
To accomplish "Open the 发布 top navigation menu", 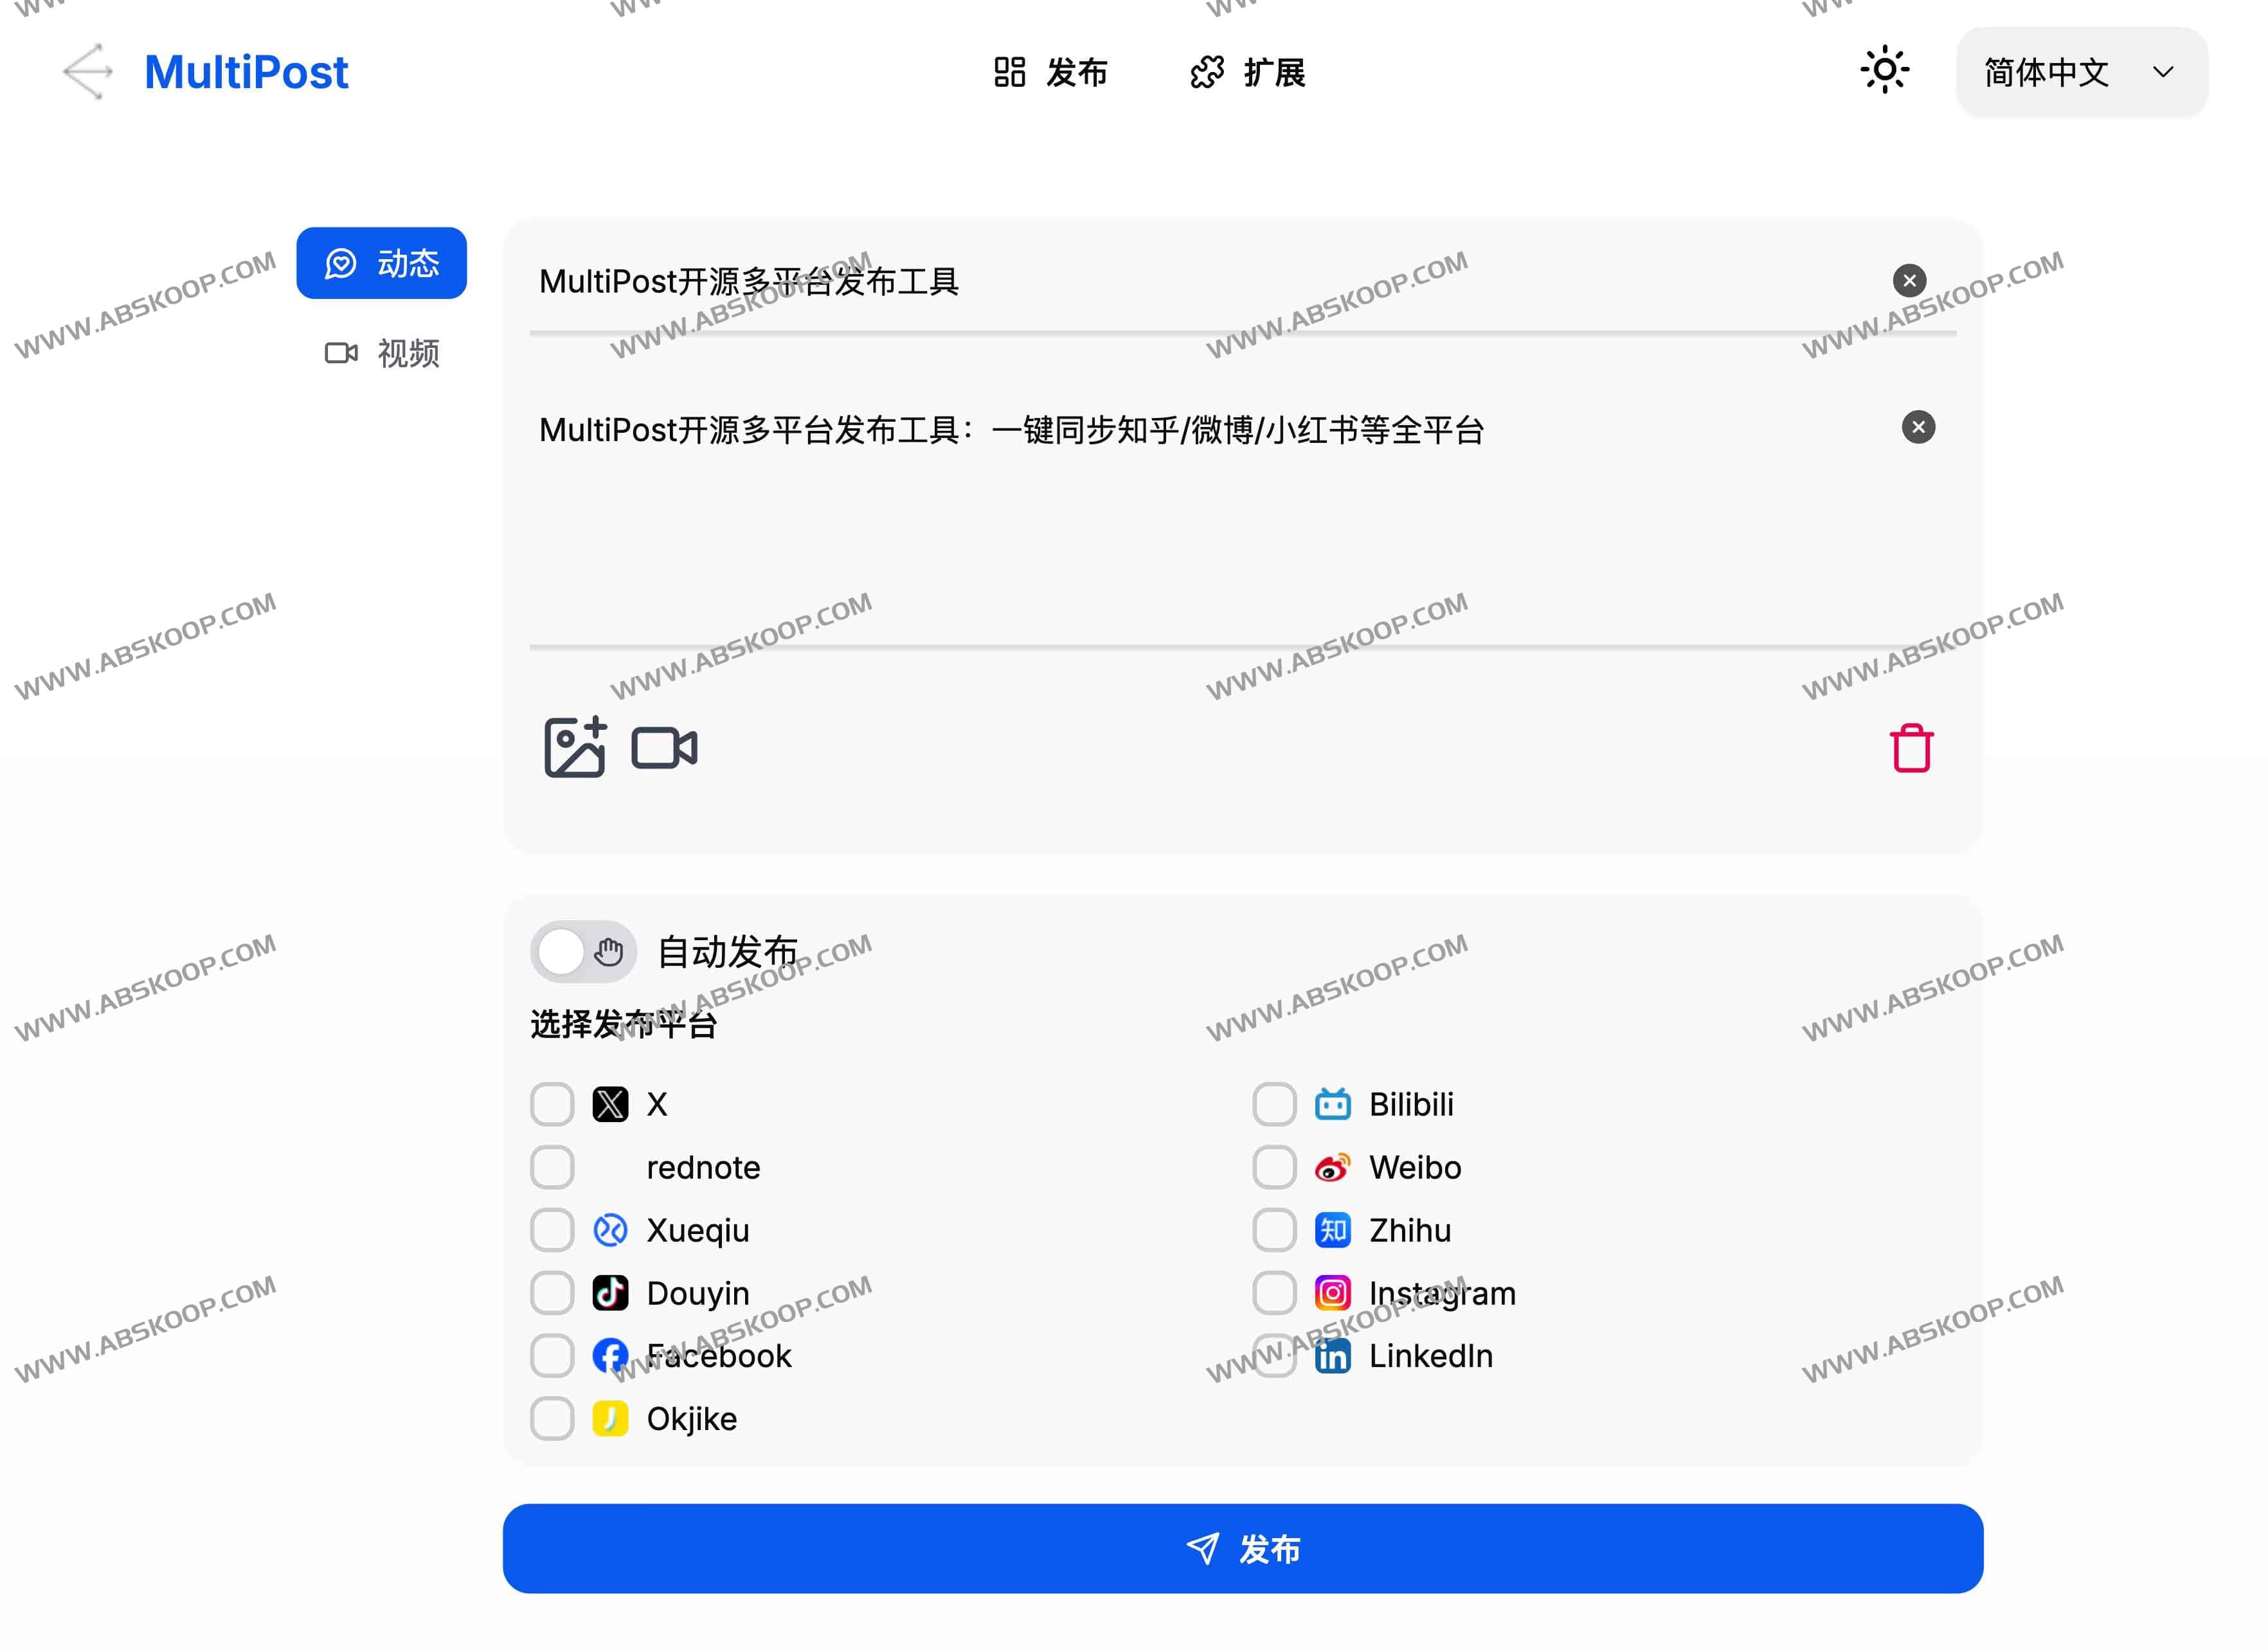I will point(1050,72).
